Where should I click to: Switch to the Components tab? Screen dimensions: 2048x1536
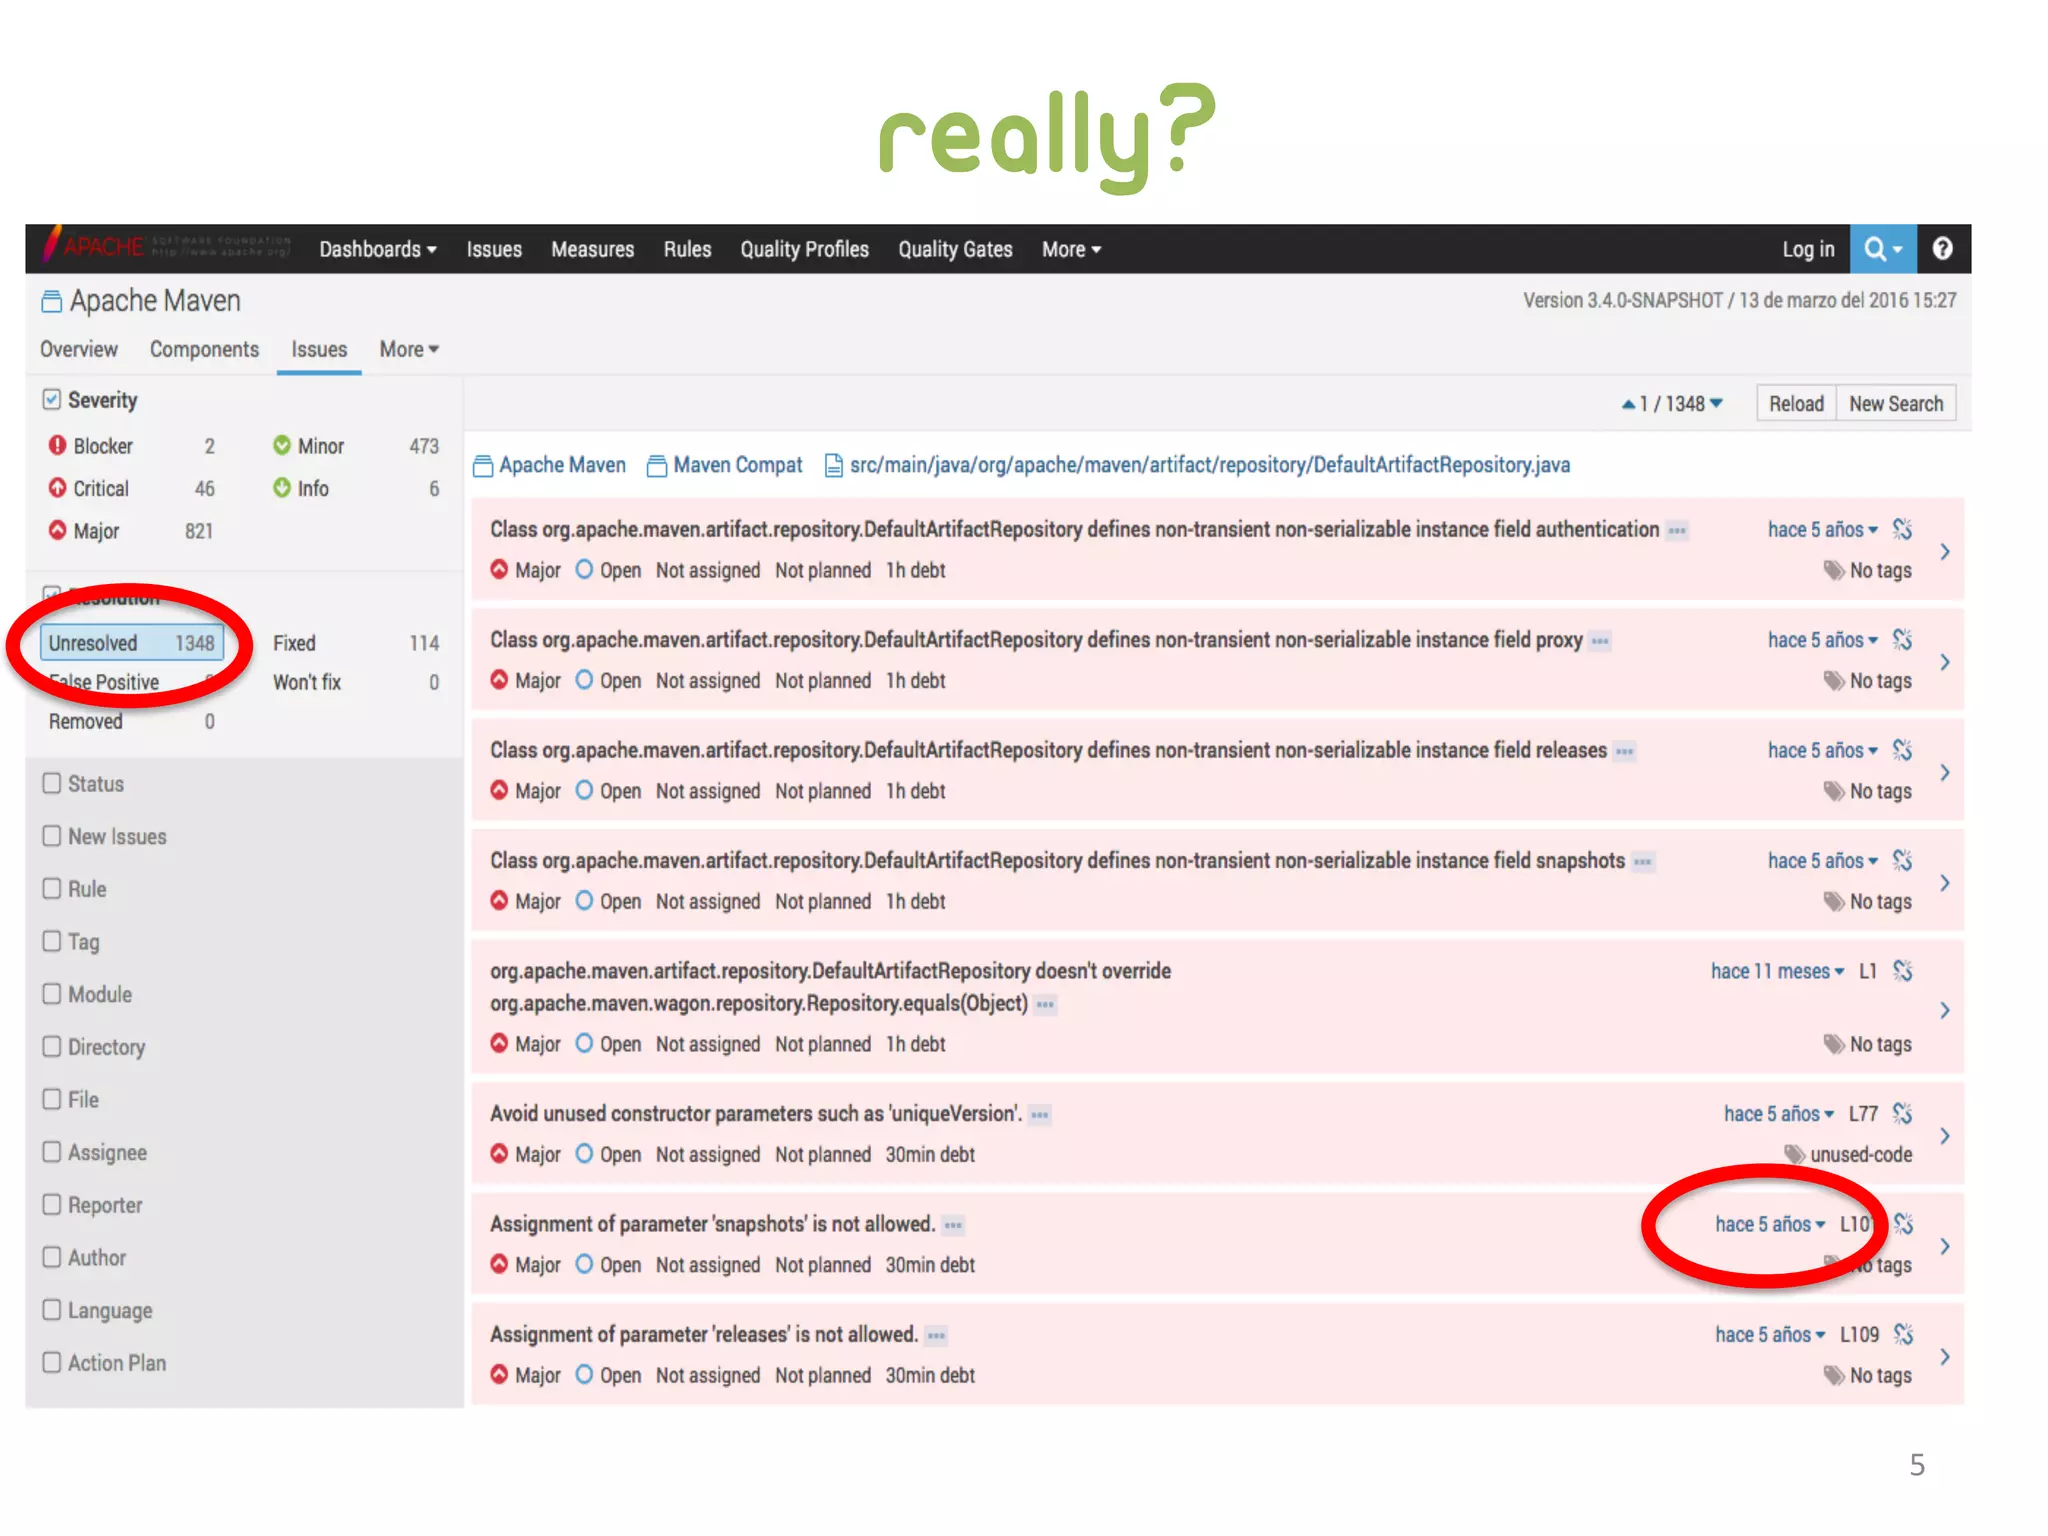coord(204,350)
